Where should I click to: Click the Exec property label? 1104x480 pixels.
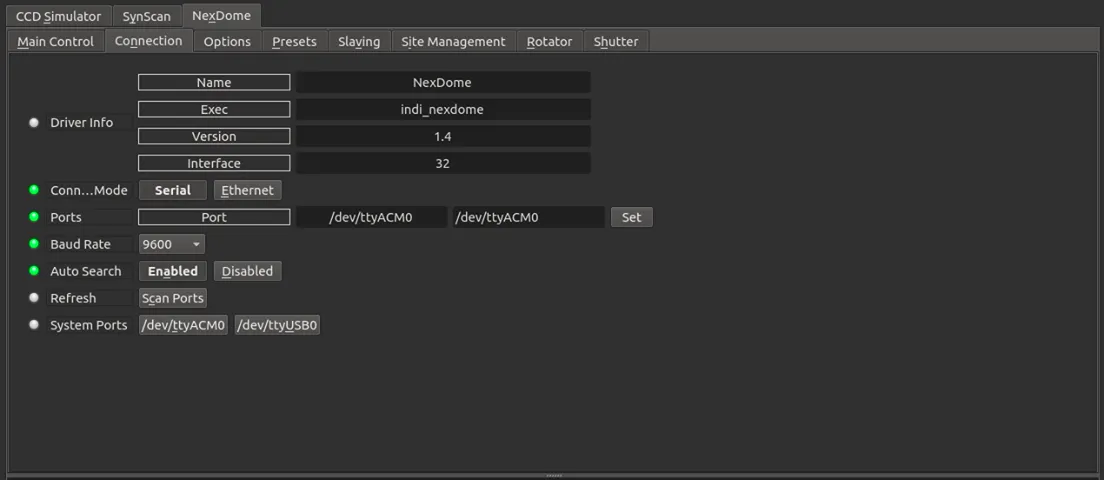pyautogui.click(x=214, y=109)
